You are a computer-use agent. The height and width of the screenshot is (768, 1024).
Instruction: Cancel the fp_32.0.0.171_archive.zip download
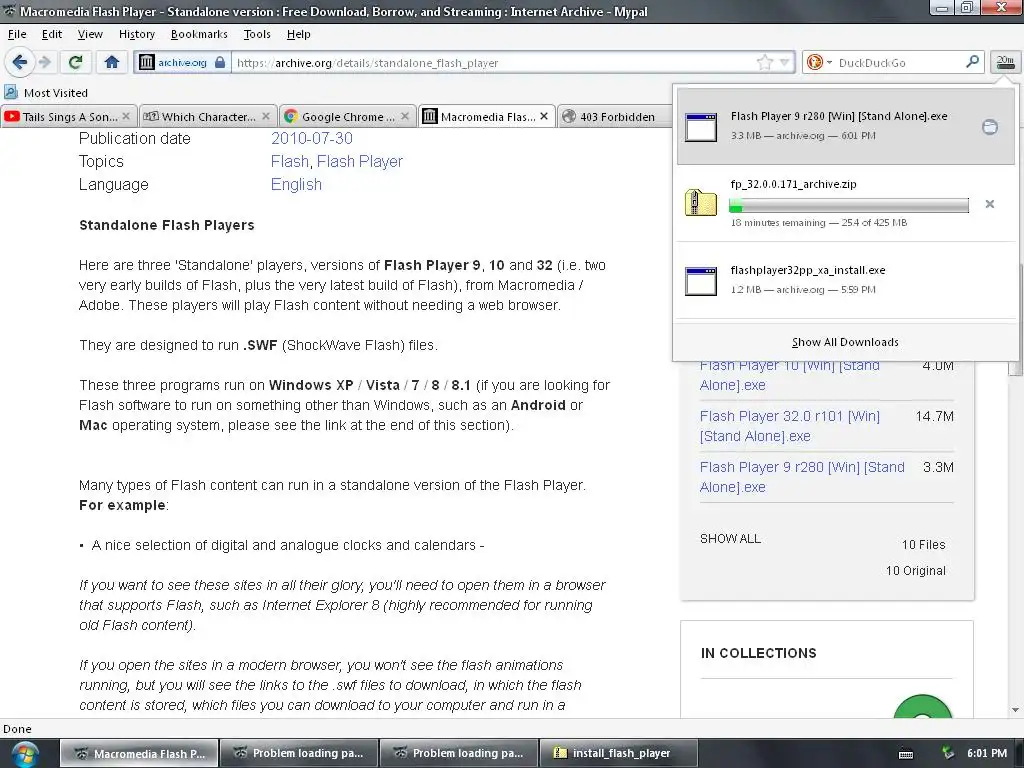coord(989,204)
